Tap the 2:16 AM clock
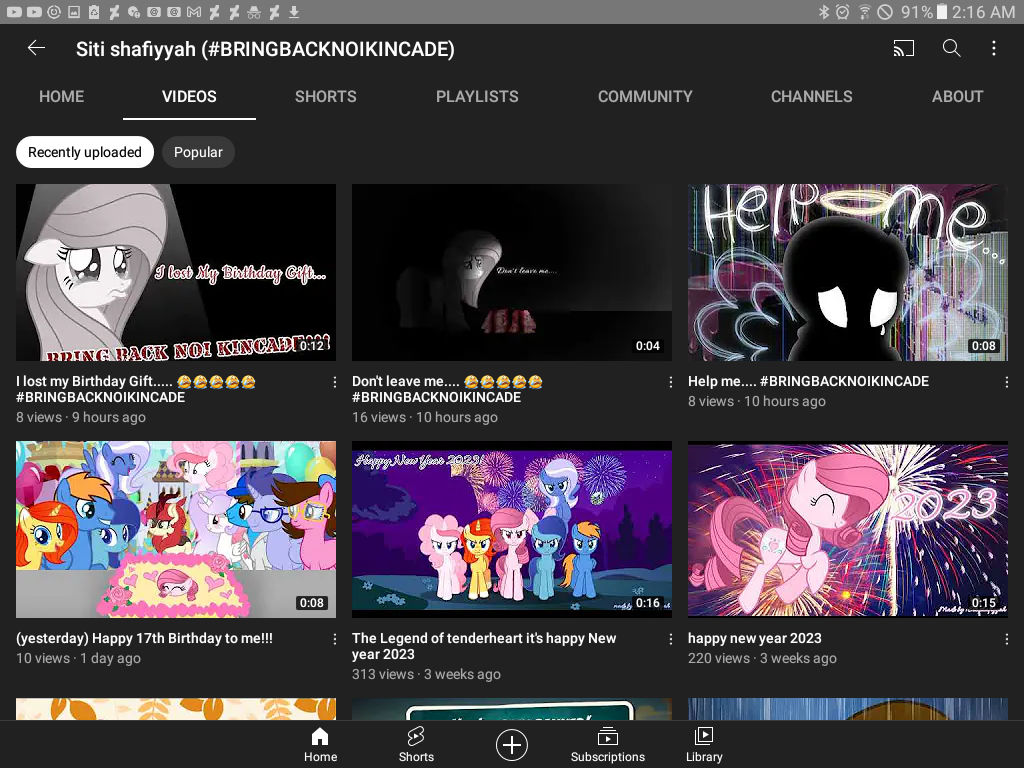 click(983, 12)
